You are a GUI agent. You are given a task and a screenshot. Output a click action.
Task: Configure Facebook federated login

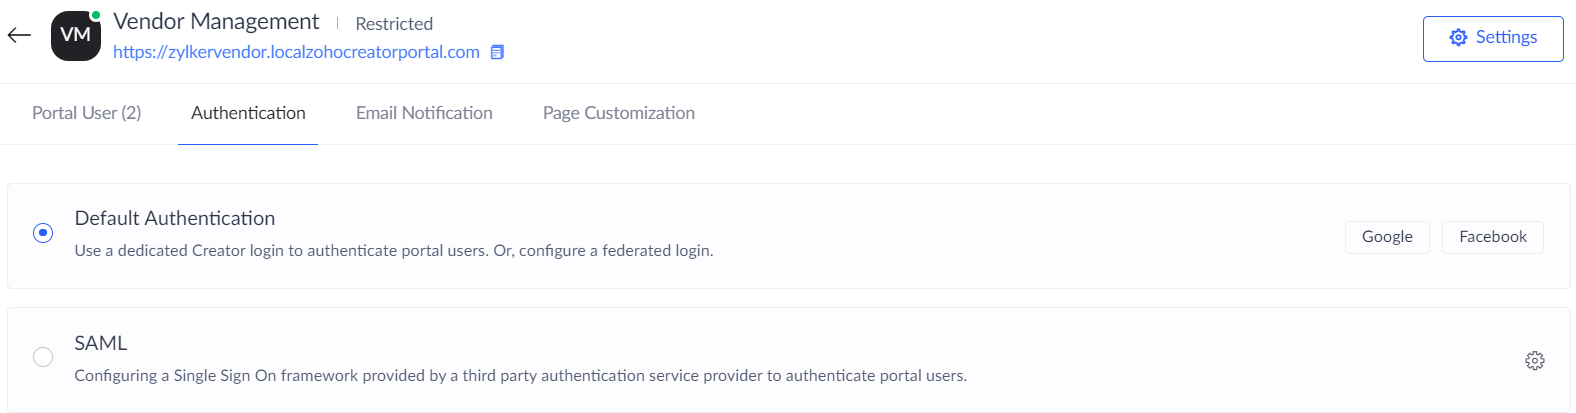[1493, 237]
